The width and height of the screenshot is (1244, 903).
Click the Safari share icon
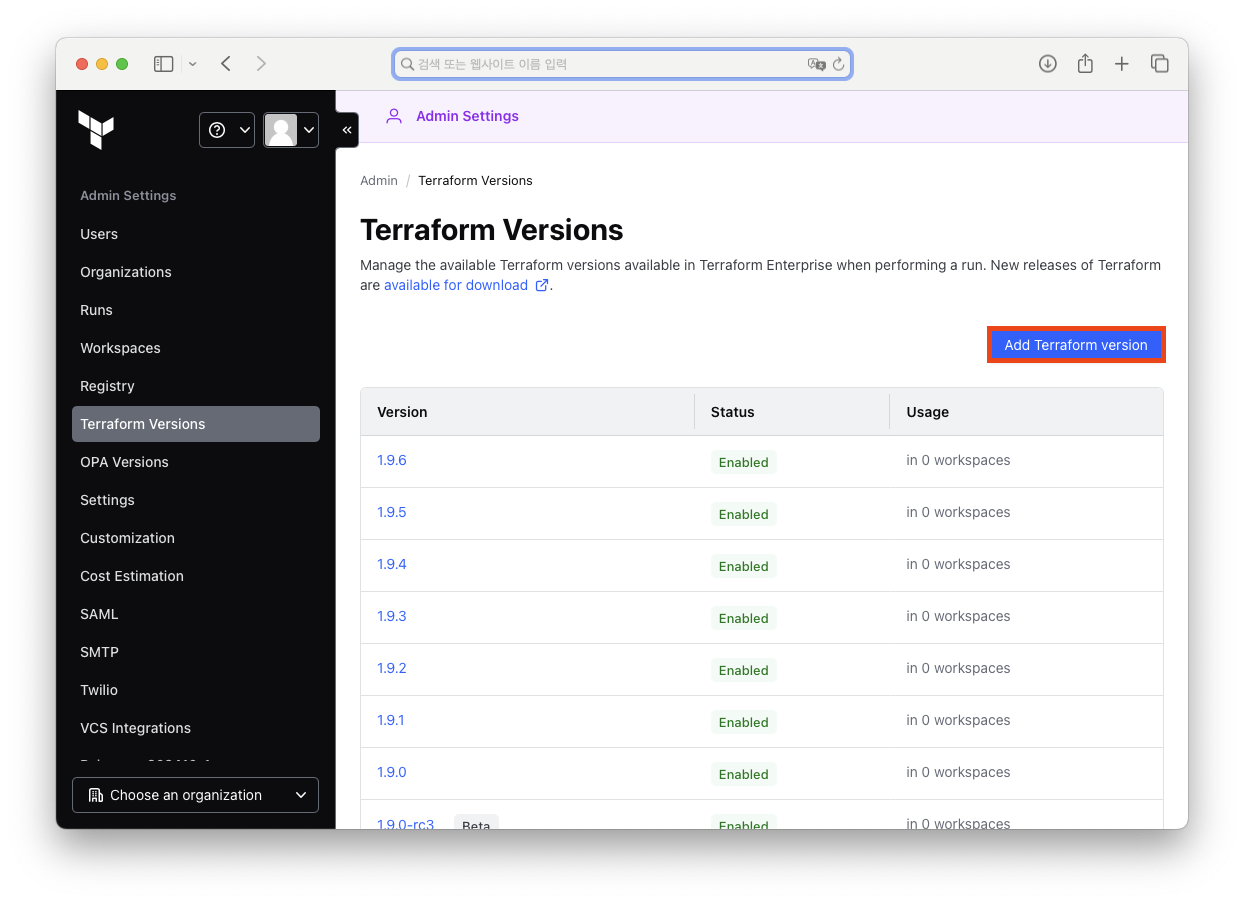[x=1085, y=64]
